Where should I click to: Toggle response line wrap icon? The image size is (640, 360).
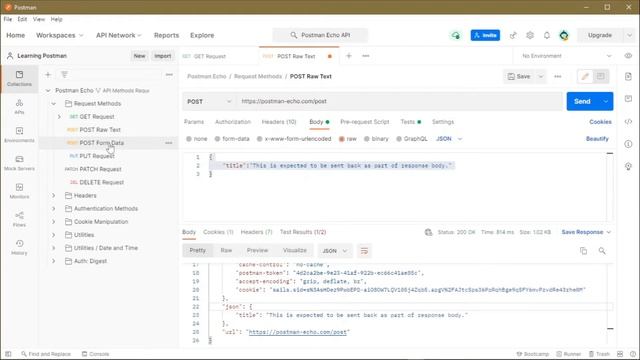point(364,251)
